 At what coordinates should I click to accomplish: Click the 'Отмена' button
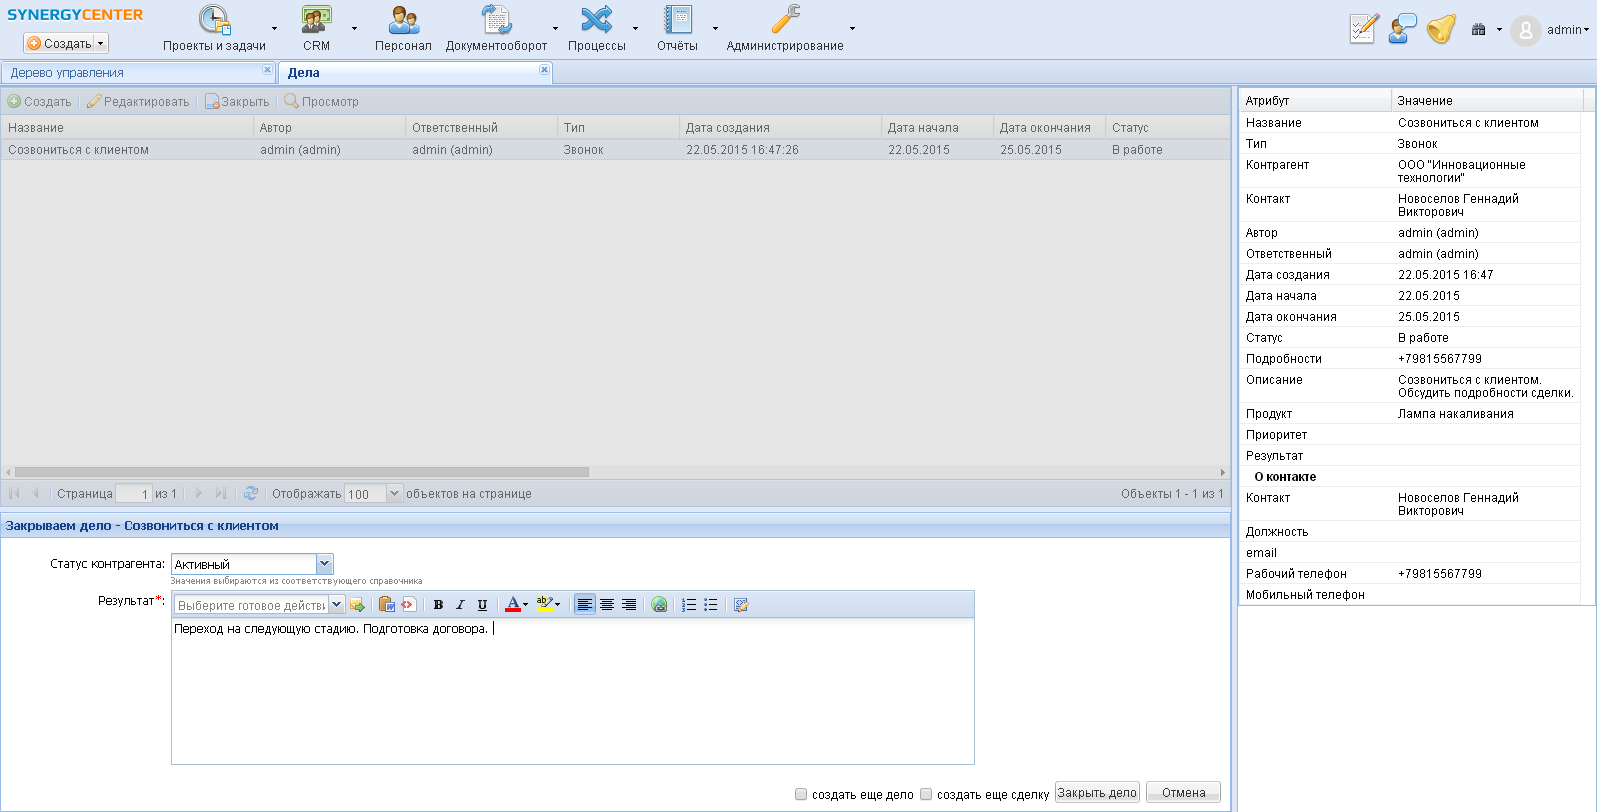click(1183, 793)
